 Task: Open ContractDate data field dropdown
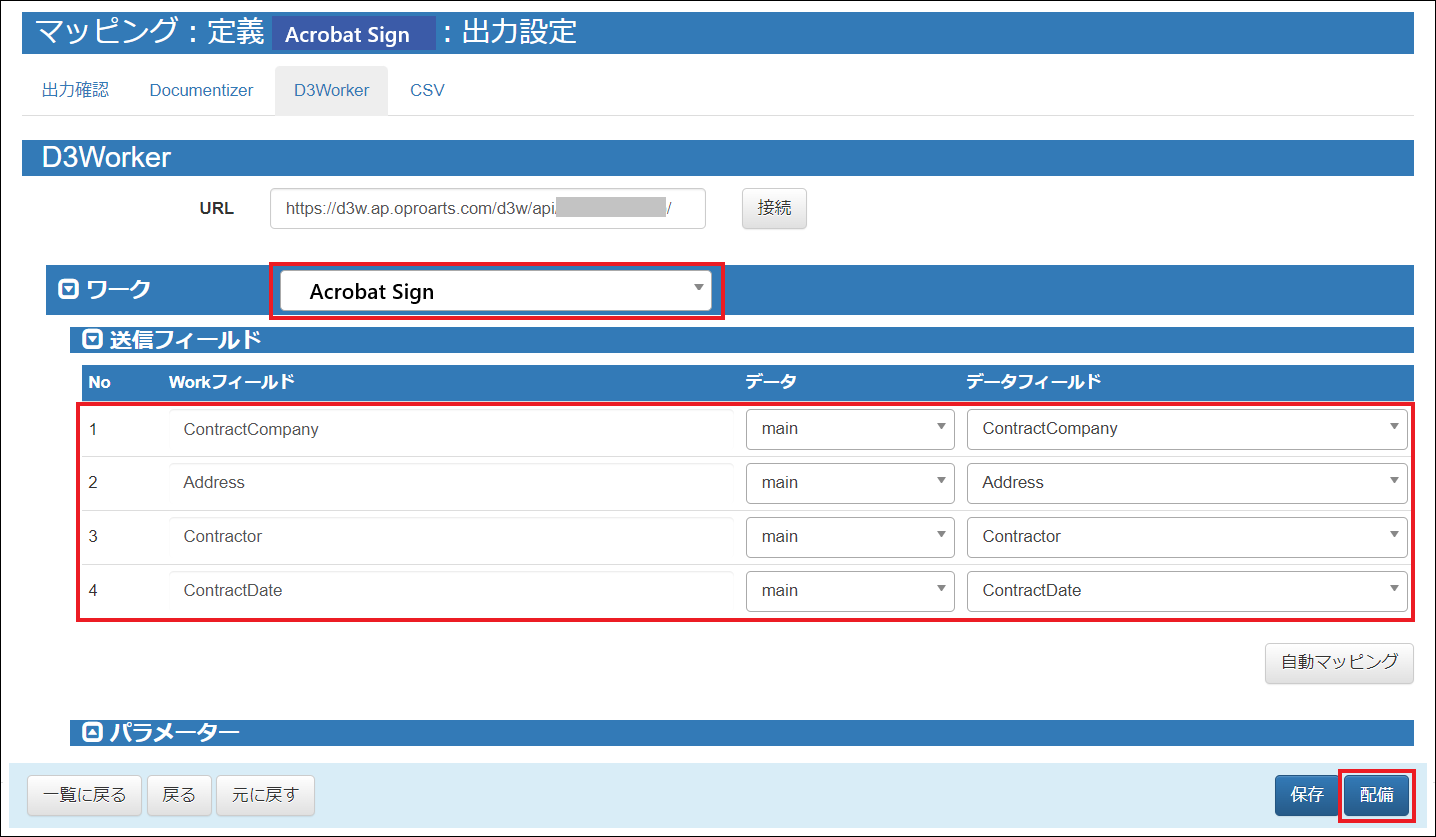(1187, 591)
